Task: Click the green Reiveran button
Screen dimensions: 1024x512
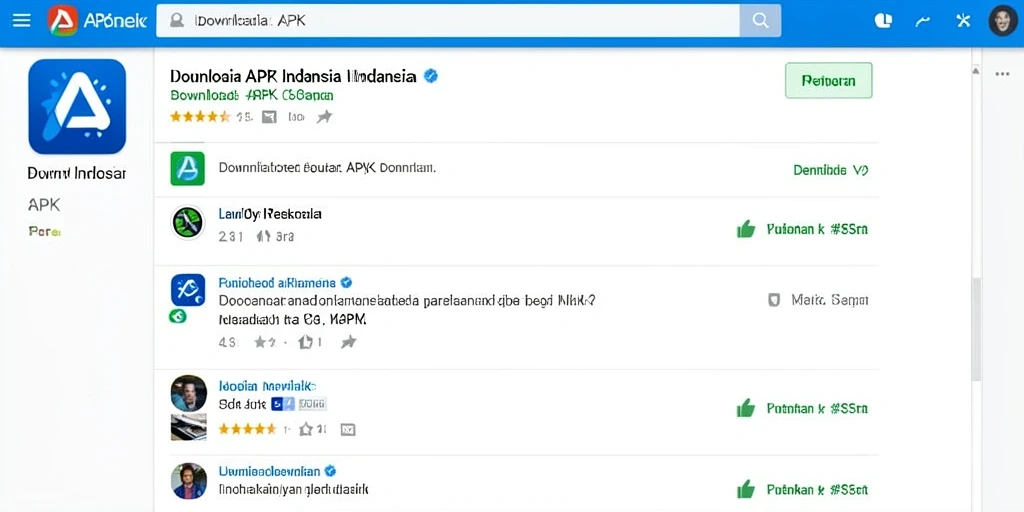Action: [x=828, y=80]
